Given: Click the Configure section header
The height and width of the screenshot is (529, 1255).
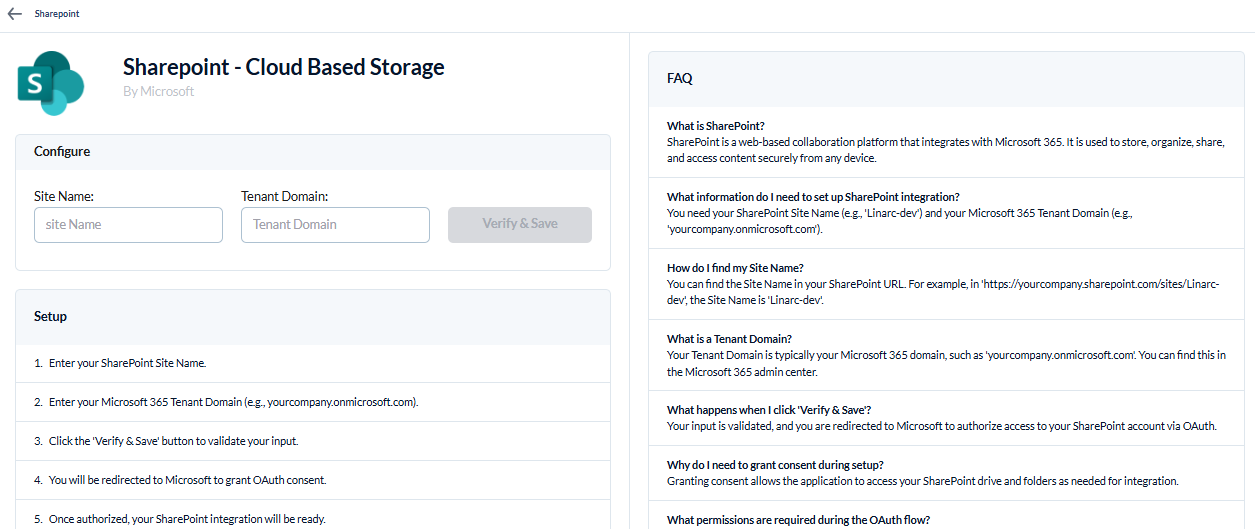Looking at the screenshot, I should (312, 152).
